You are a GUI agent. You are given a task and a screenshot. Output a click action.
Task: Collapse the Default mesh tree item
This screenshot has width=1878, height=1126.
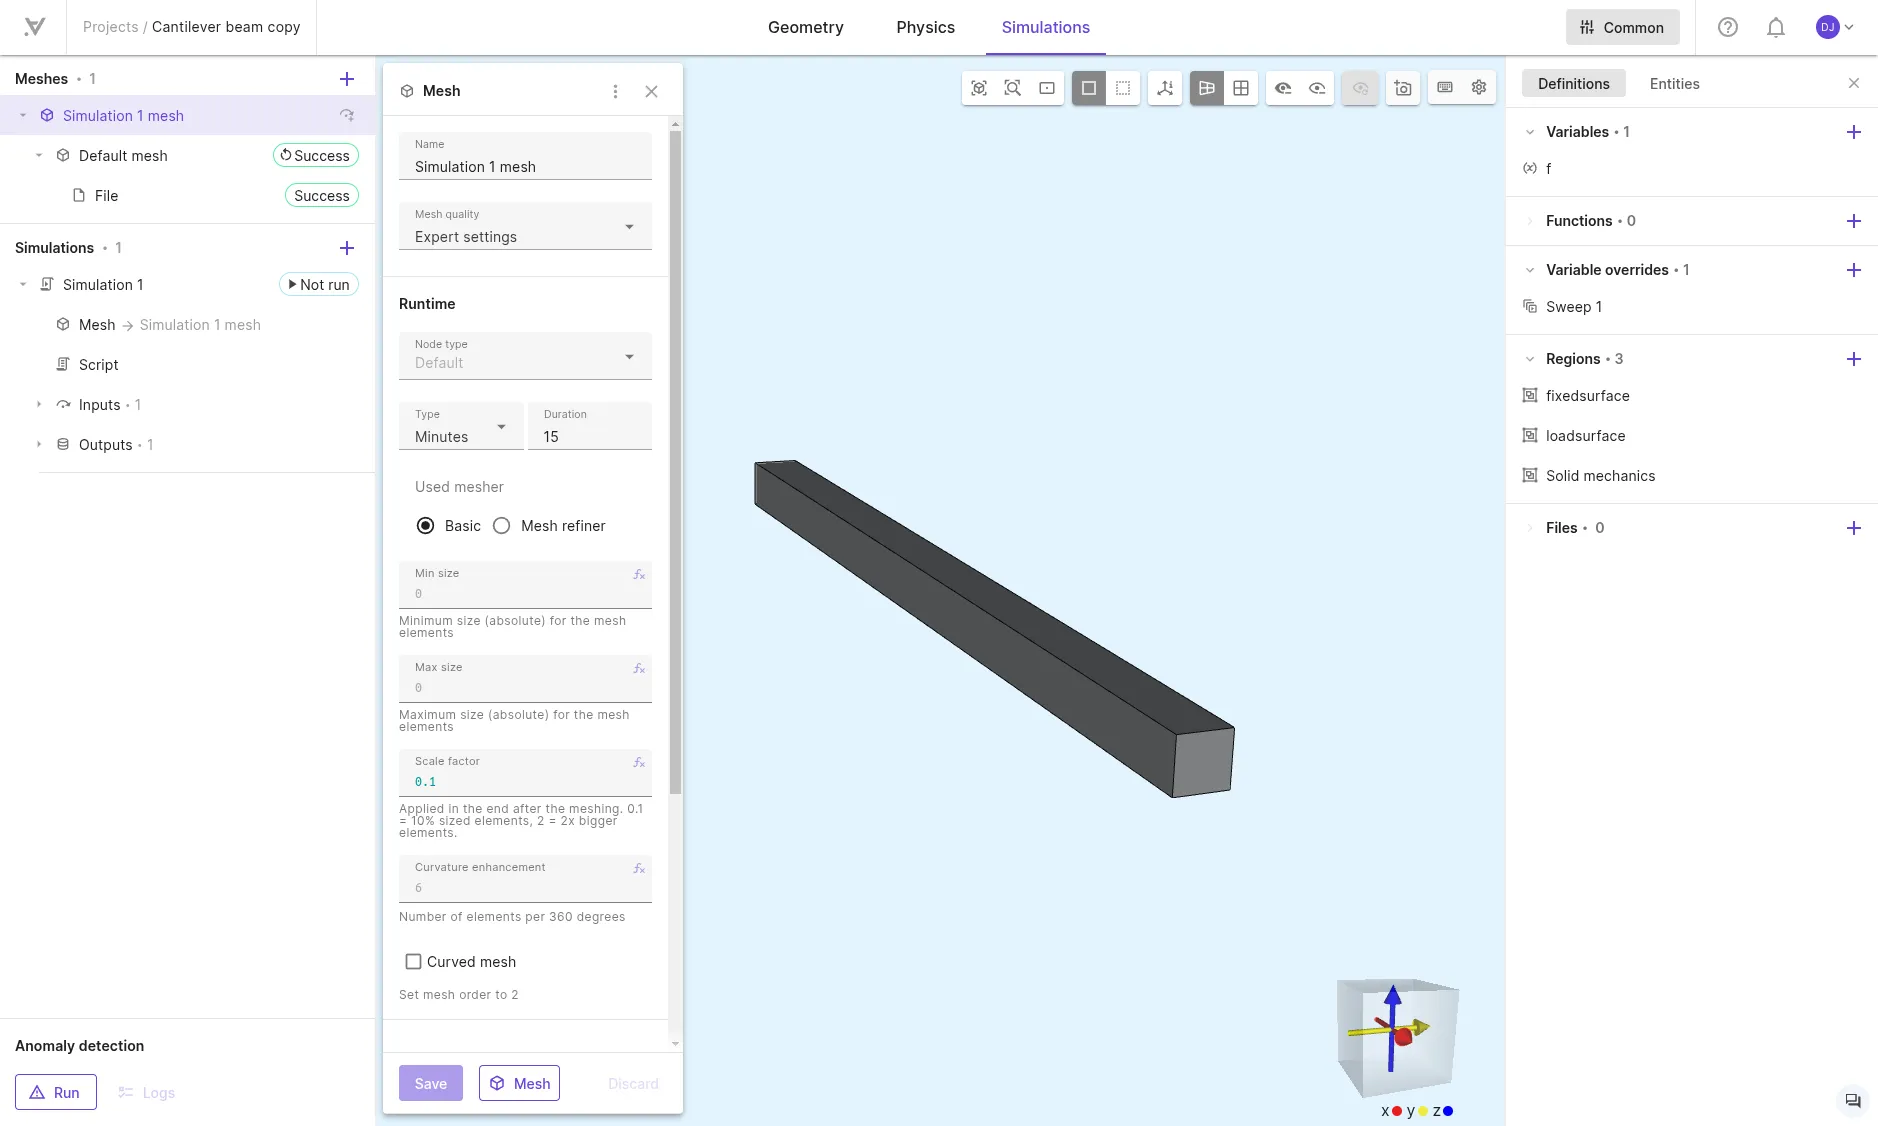39,155
